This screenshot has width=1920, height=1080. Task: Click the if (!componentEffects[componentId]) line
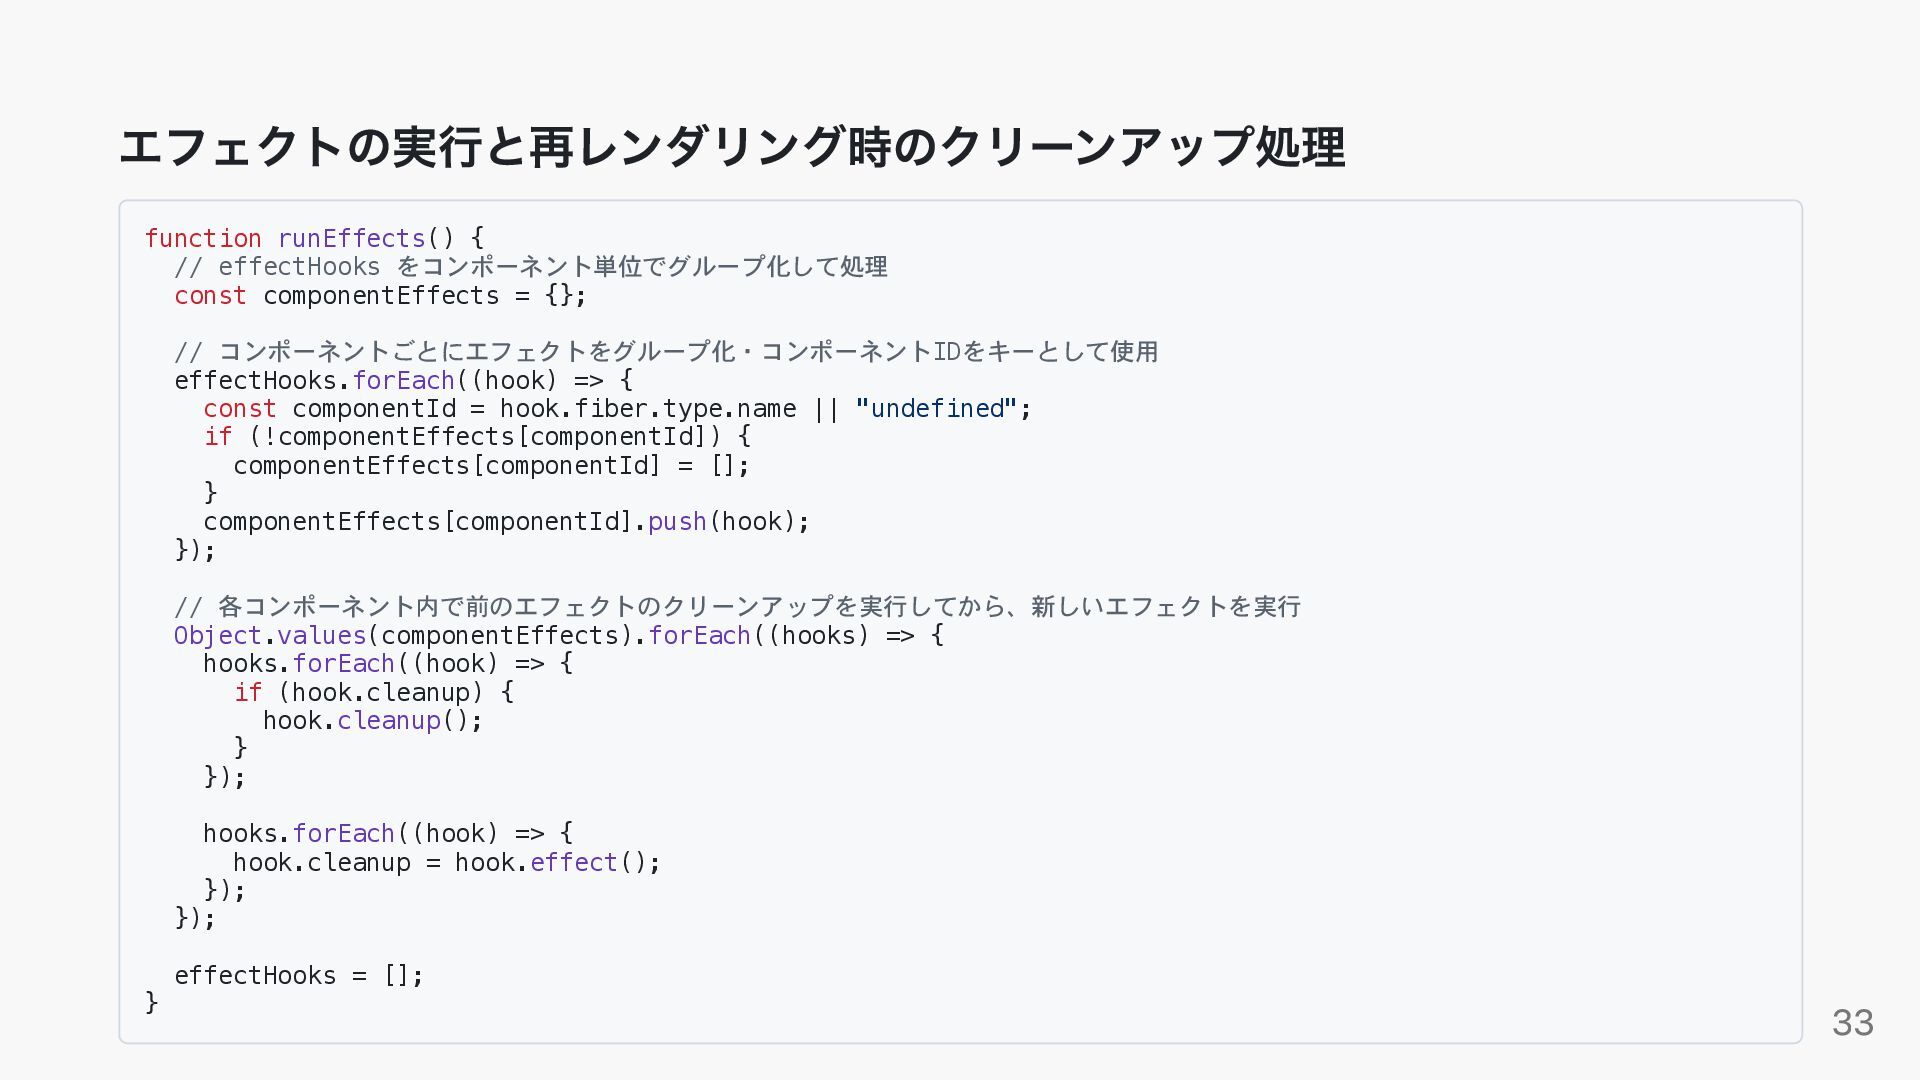(477, 437)
